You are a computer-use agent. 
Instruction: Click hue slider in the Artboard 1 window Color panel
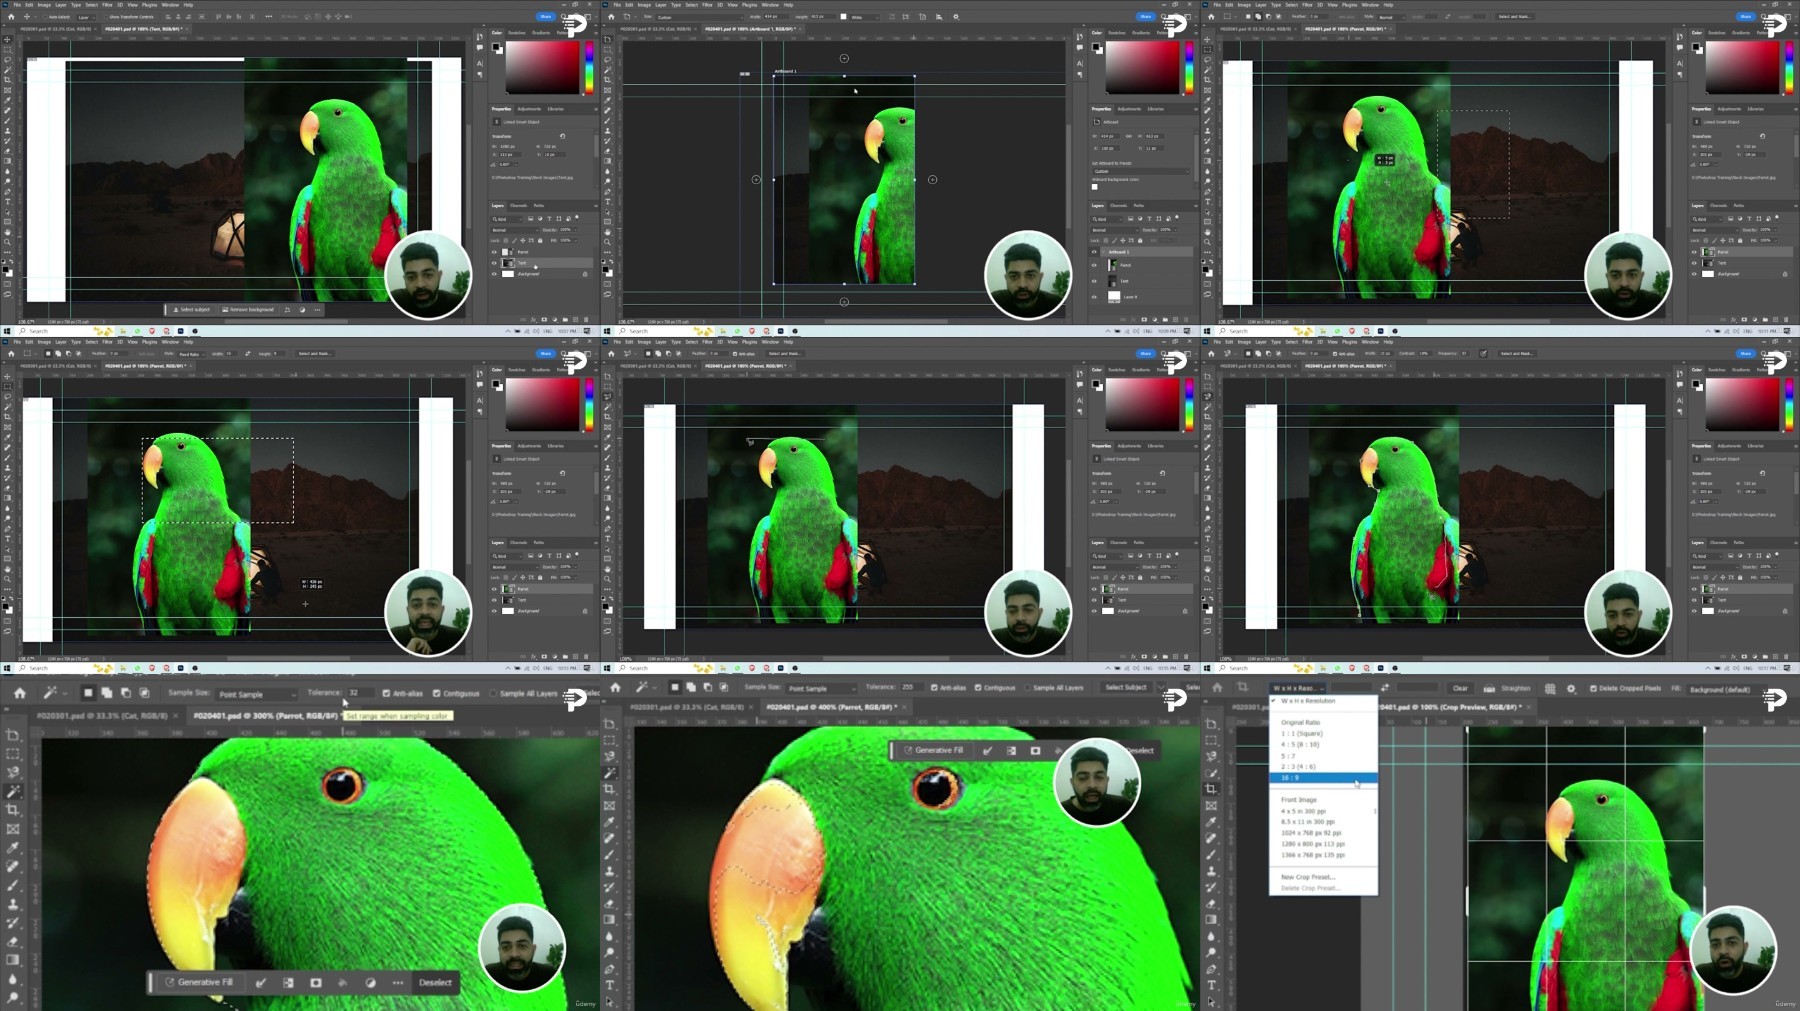point(1189,68)
